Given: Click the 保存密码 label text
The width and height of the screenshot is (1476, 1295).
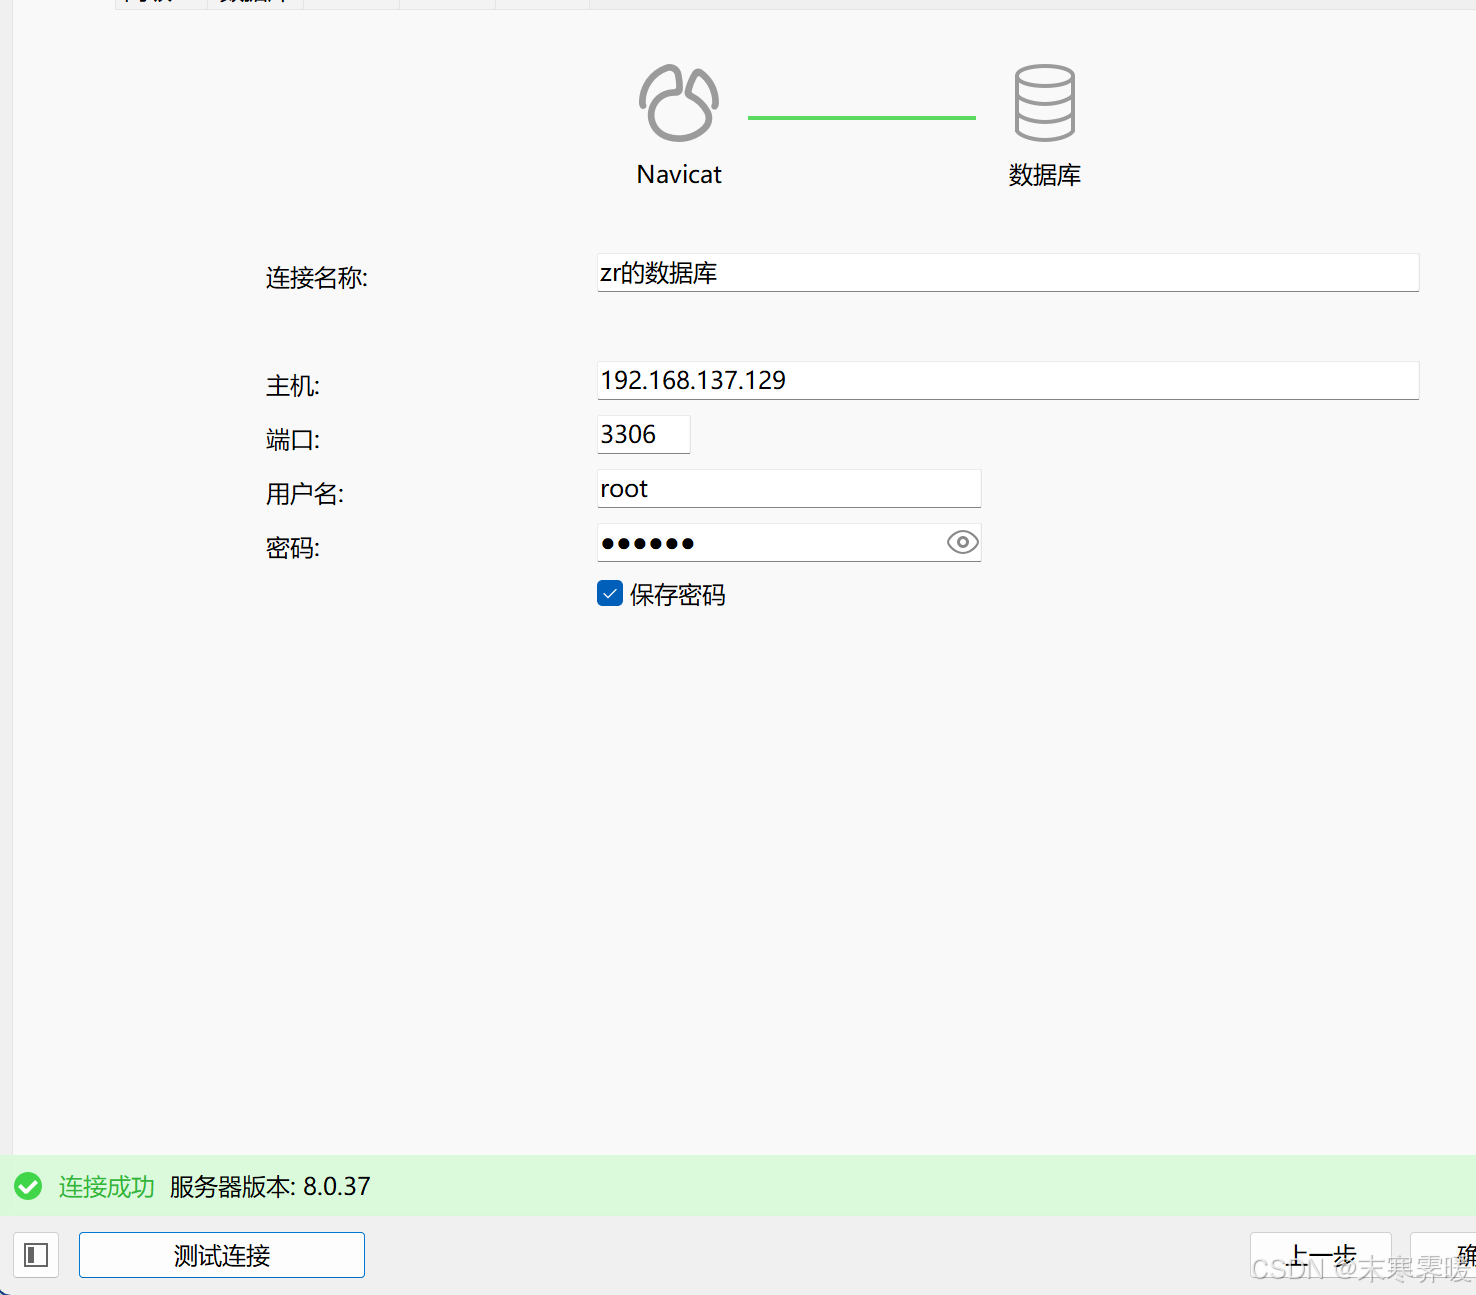Looking at the screenshot, I should pos(678,595).
